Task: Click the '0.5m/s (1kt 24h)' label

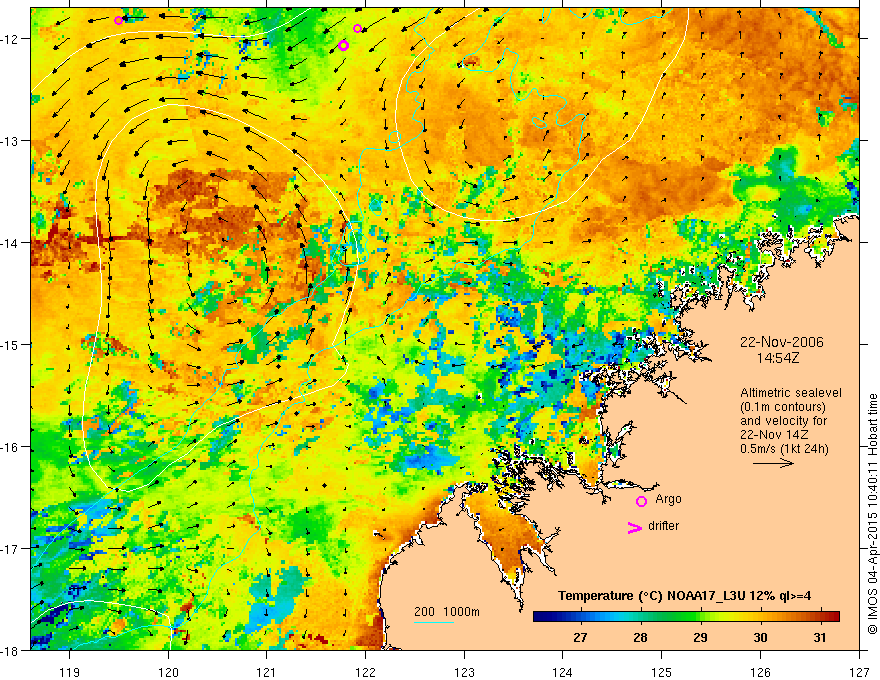Action: pyautogui.click(x=784, y=449)
